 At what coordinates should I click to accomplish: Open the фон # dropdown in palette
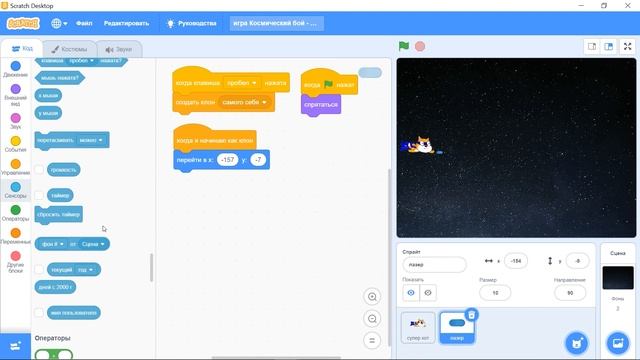[53, 244]
